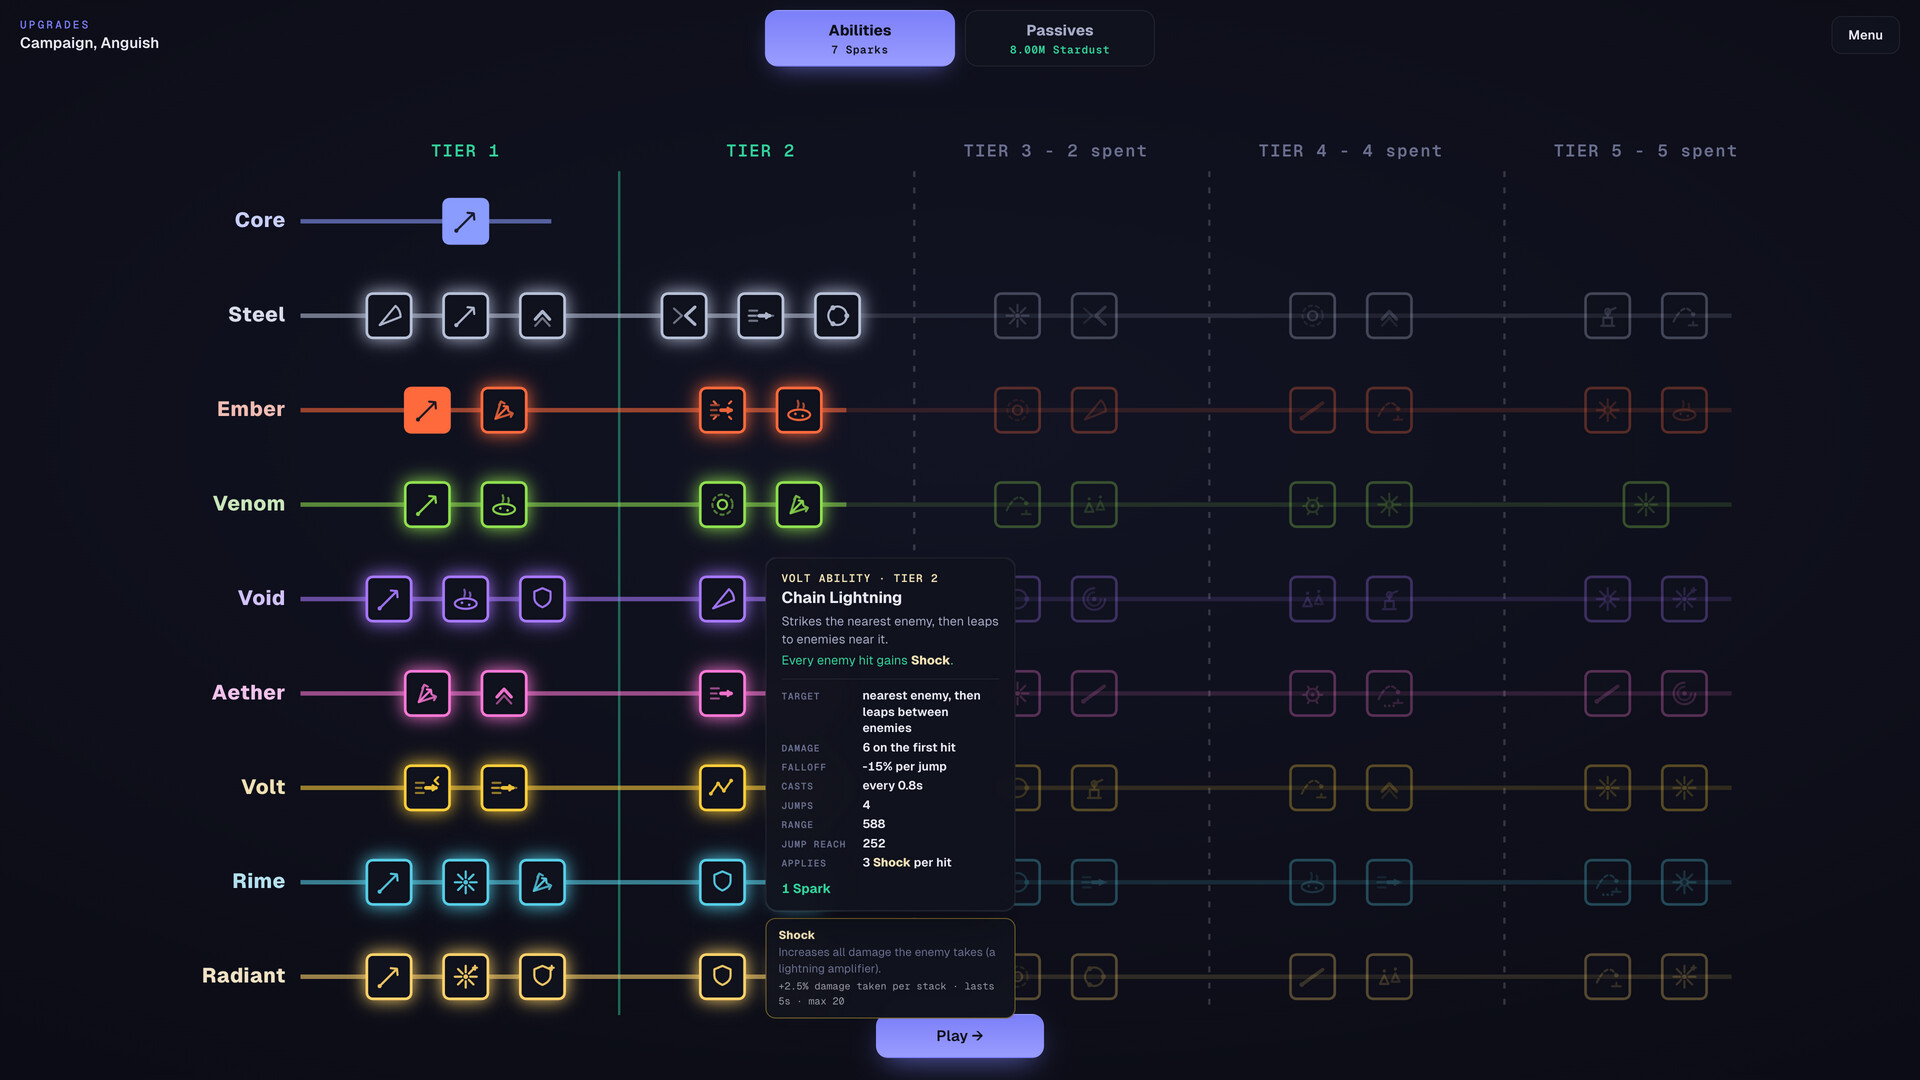Image resolution: width=1920 pixels, height=1080 pixels.
Task: Select the Steel Tier 2 dash-arrow icon
Action: (x=761, y=316)
